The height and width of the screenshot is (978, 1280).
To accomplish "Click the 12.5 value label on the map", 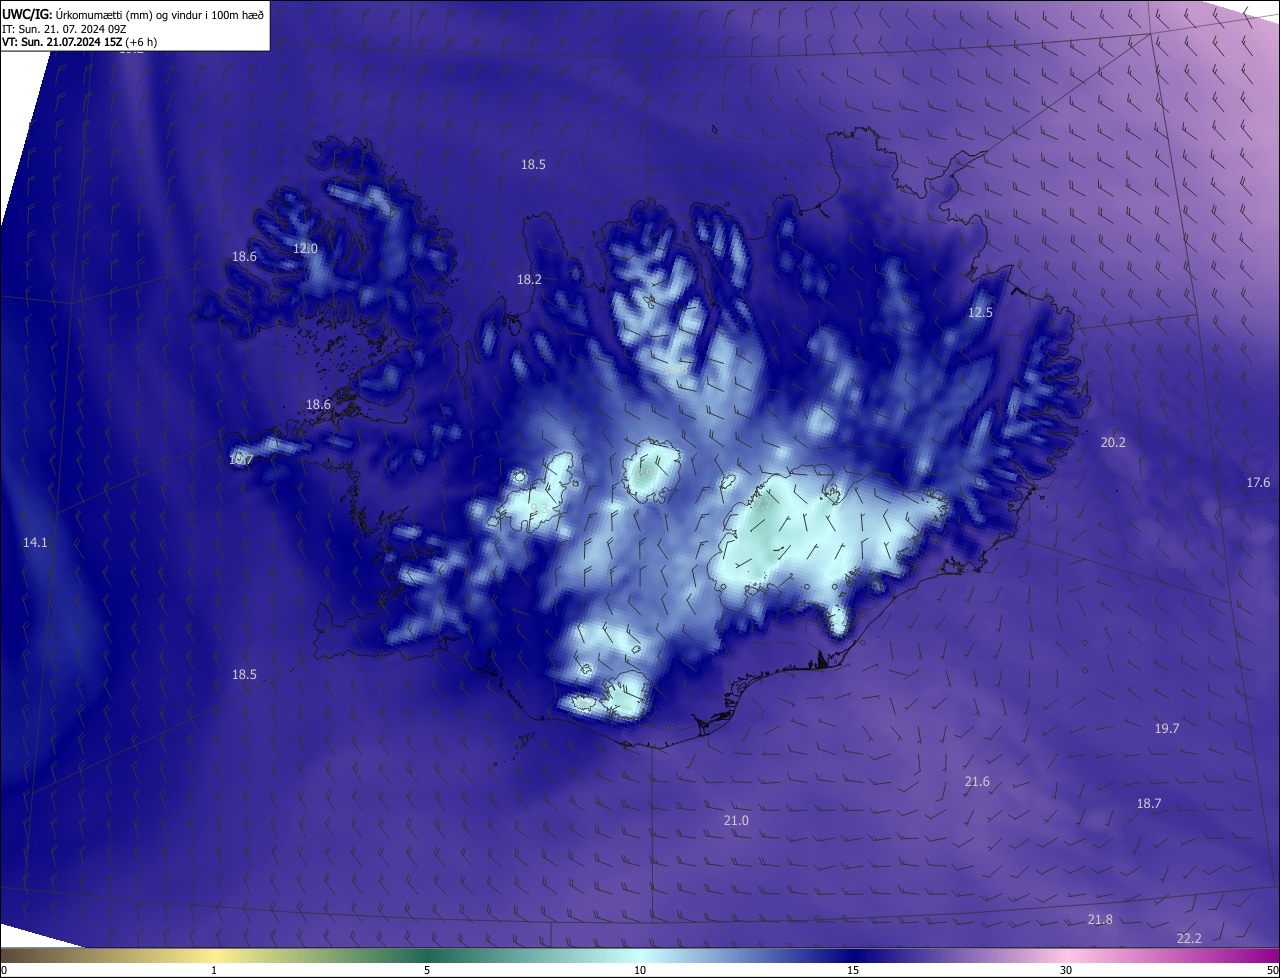I will click(980, 313).
